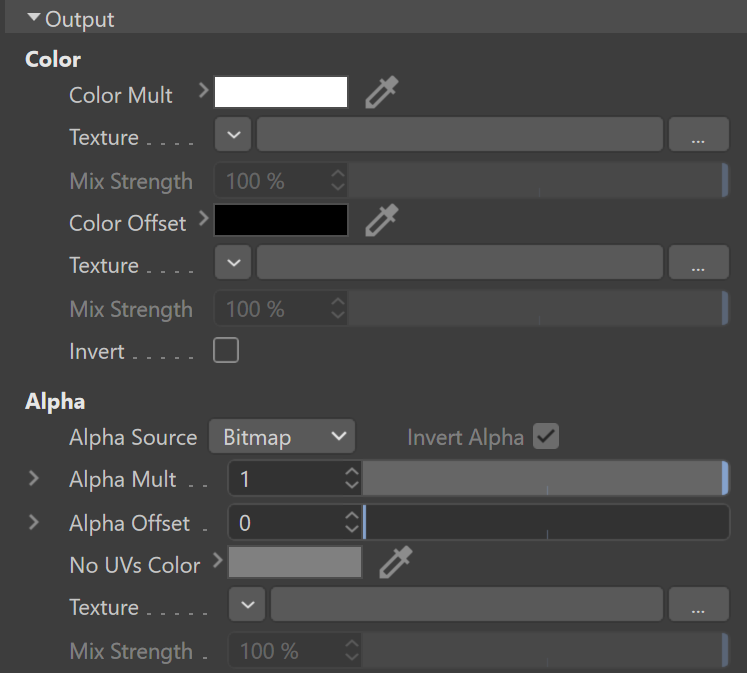Browse Color Offset texture with ellipsis button

(698, 262)
